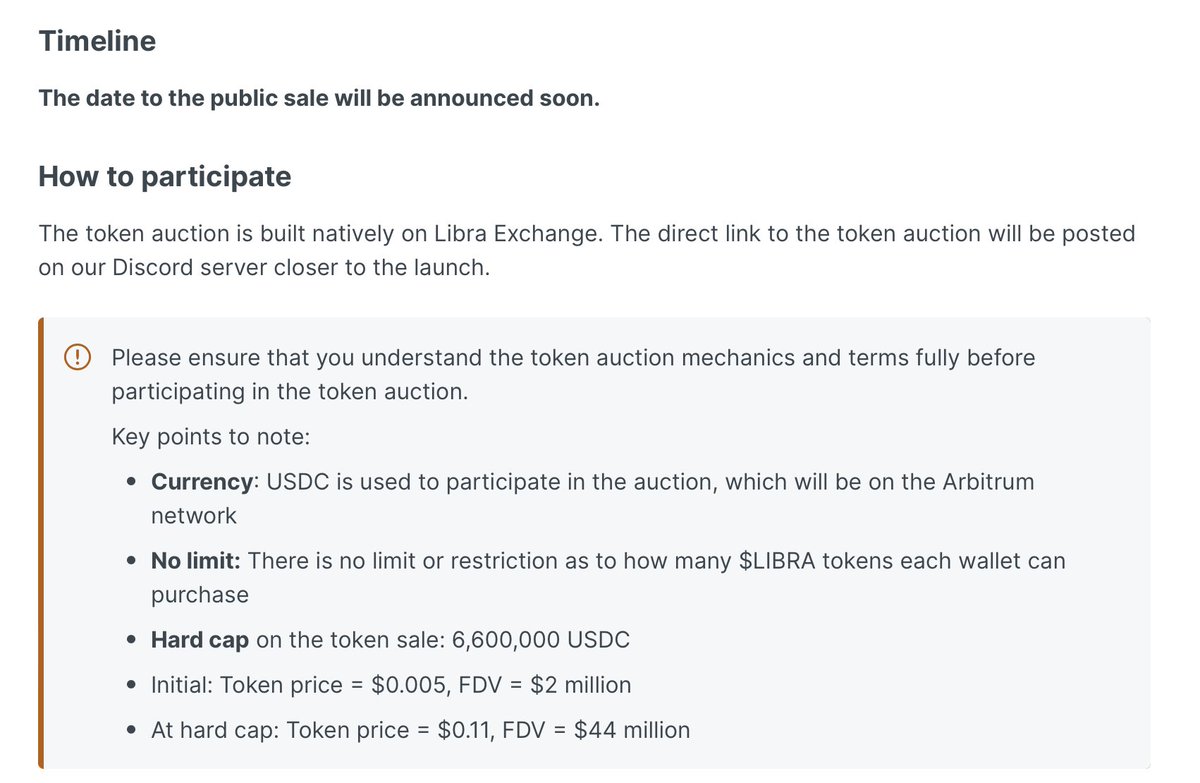The height and width of the screenshot is (783, 1200).
Task: Click the "Key points to note:" line
Action: (x=210, y=437)
